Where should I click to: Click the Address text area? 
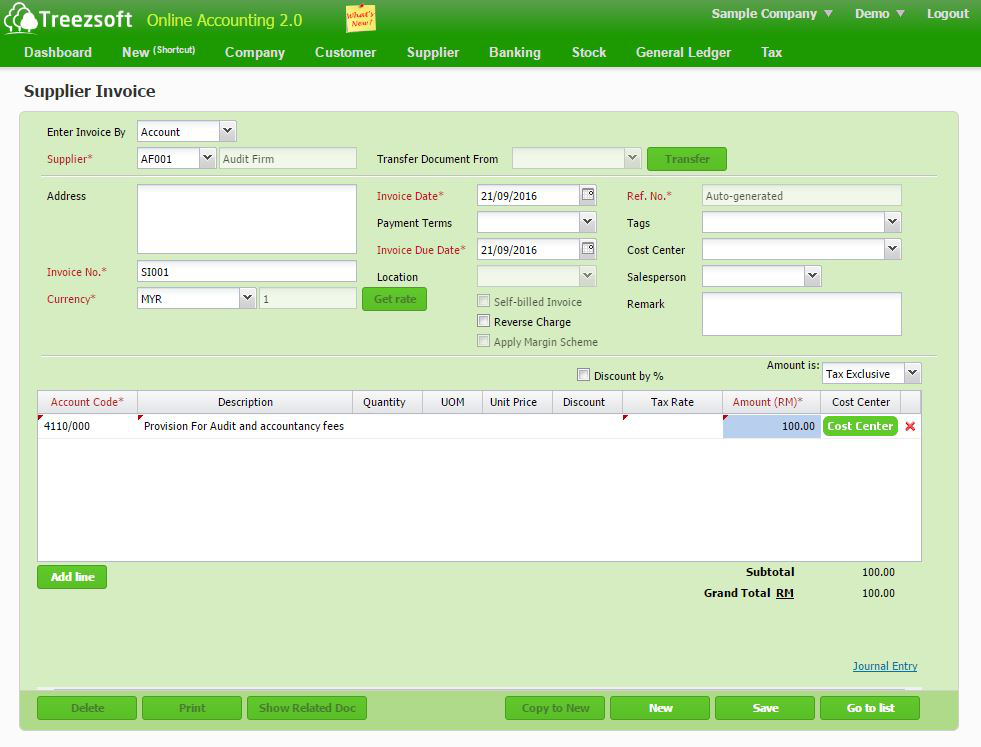pyautogui.click(x=247, y=219)
